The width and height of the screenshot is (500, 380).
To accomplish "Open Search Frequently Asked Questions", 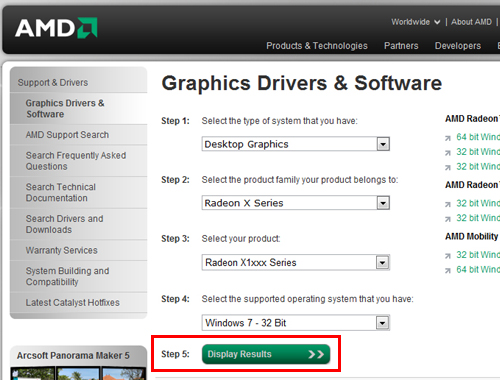I will (x=79, y=161).
